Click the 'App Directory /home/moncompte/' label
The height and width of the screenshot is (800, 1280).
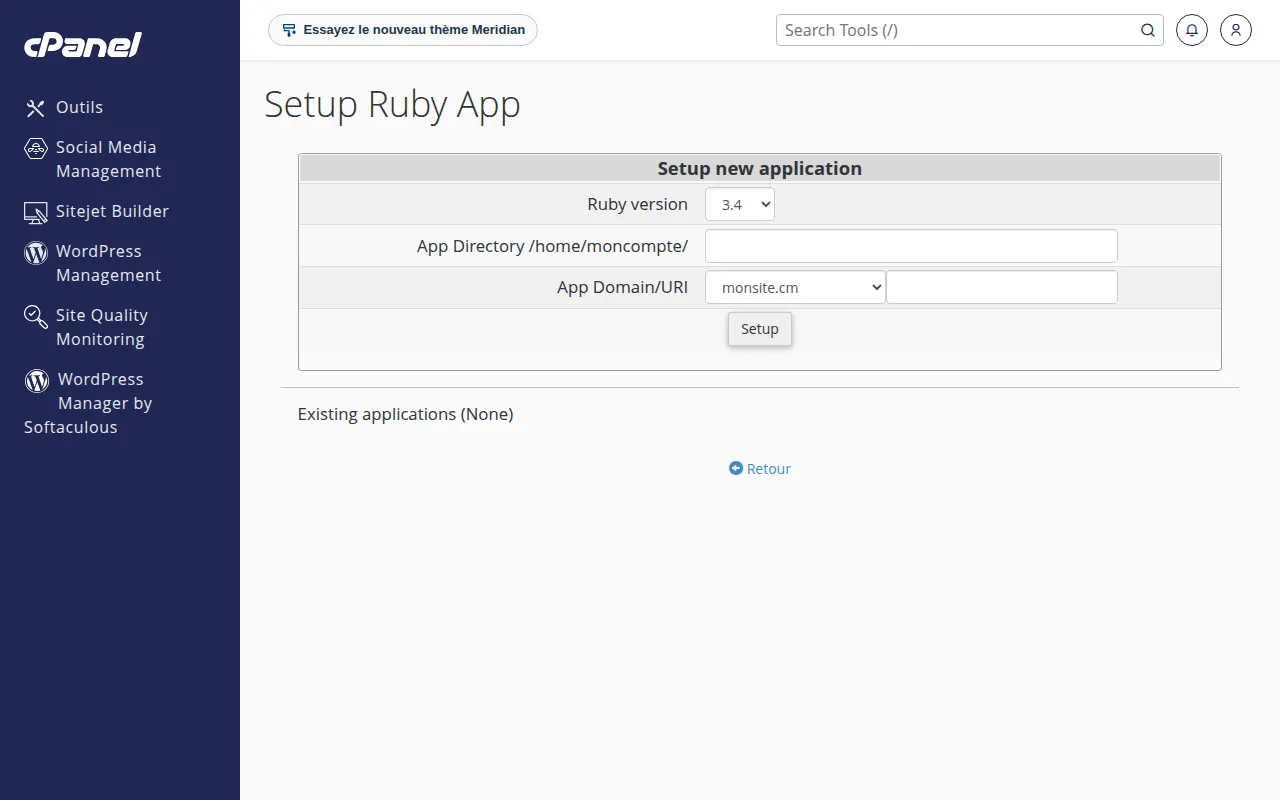click(x=552, y=246)
